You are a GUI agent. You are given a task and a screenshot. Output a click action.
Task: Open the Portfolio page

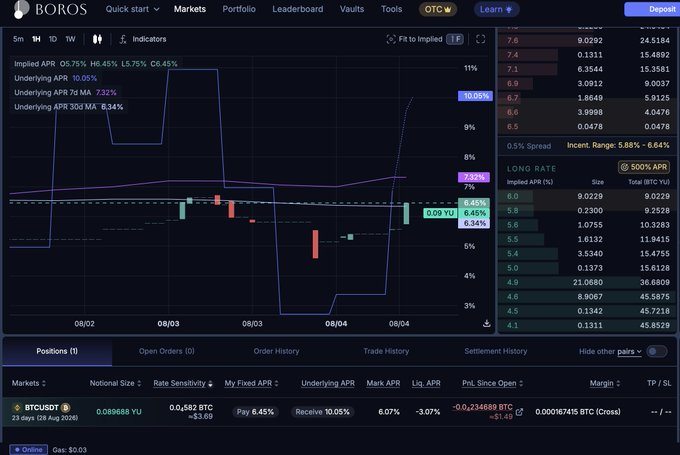pyautogui.click(x=239, y=9)
